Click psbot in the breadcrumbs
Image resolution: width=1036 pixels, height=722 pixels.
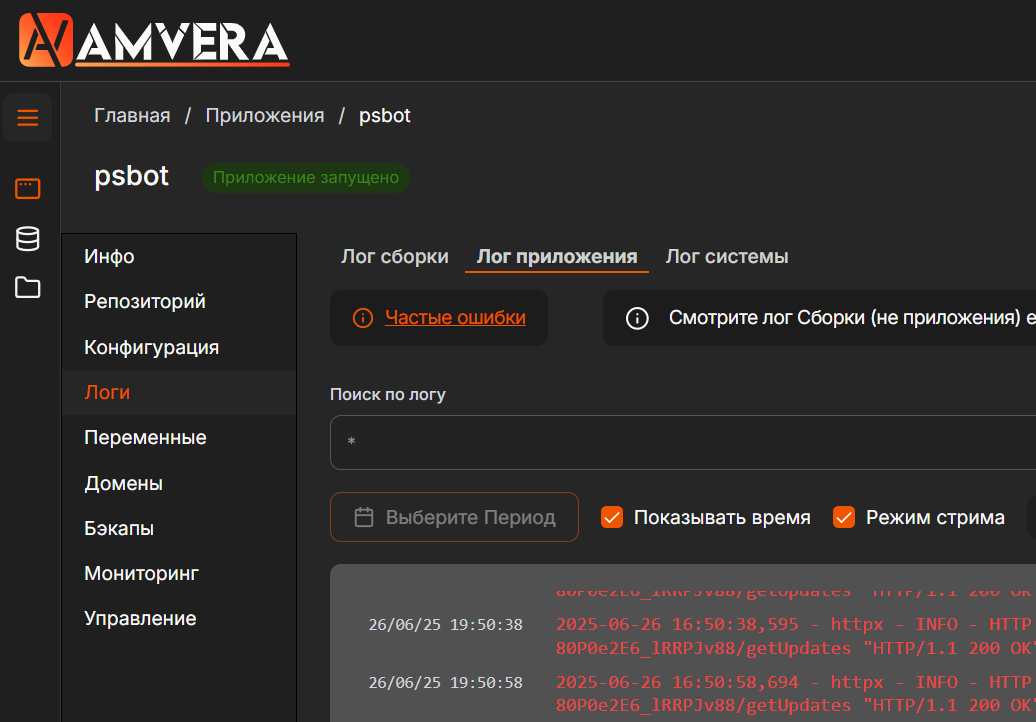385,116
